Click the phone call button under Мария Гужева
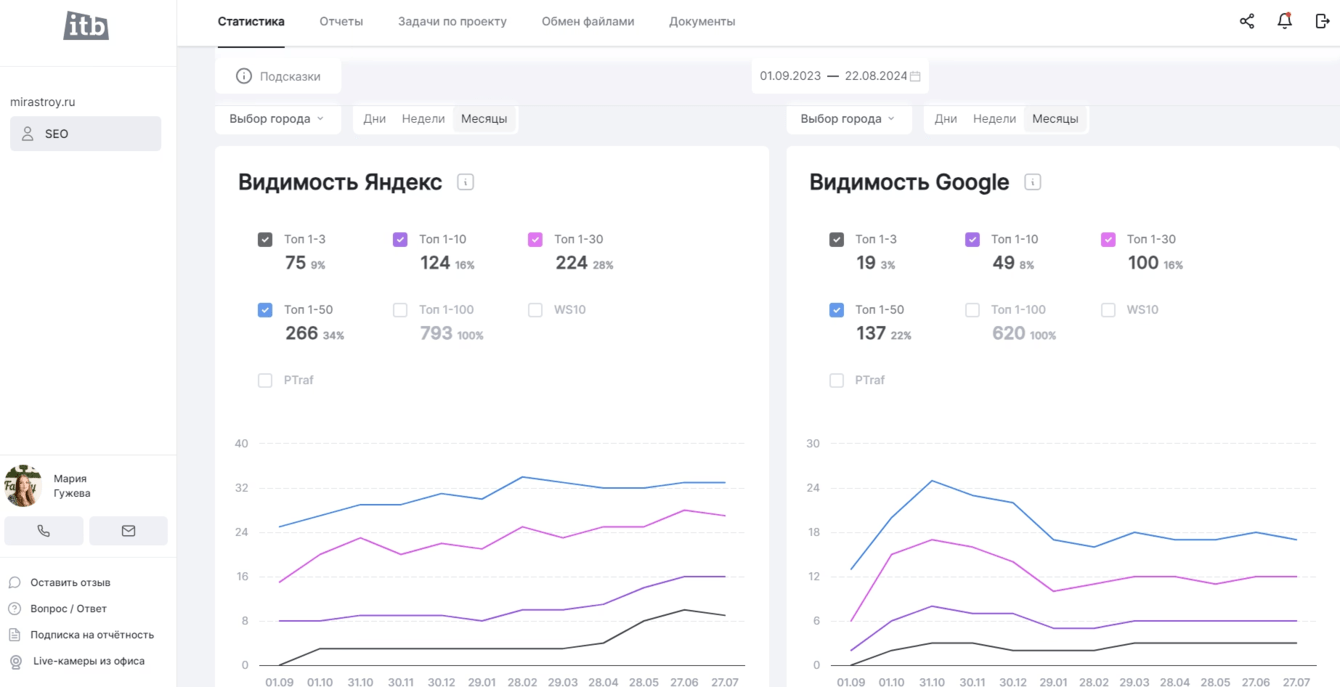 (44, 531)
